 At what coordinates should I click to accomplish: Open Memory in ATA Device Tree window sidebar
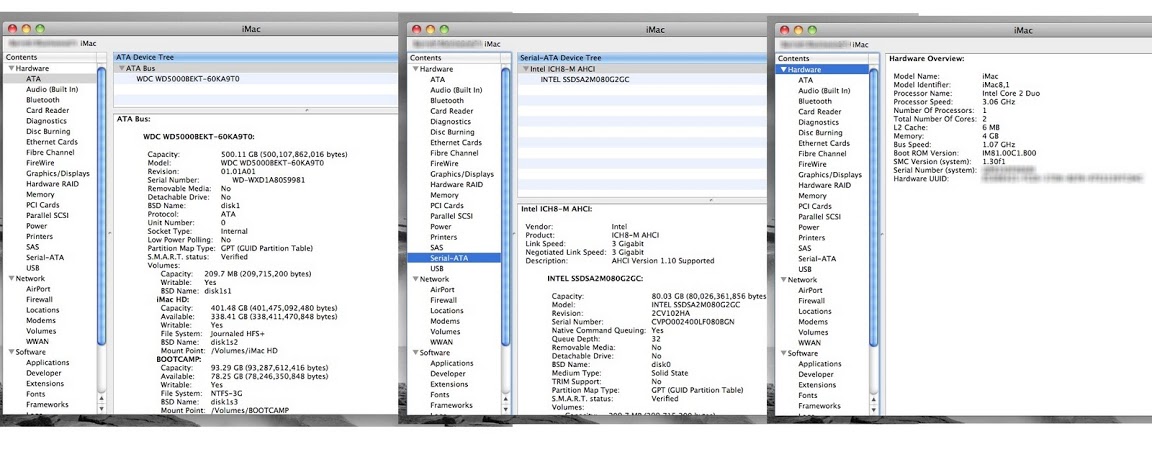[x=40, y=195]
